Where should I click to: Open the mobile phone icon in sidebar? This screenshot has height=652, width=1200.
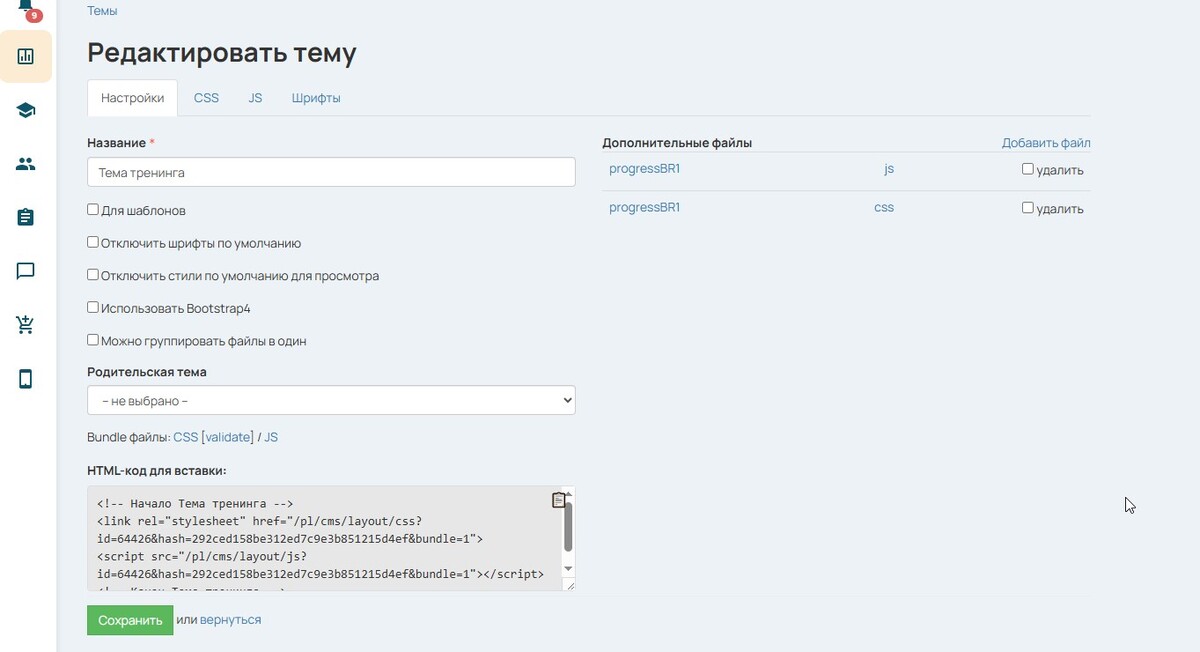click(x=26, y=379)
